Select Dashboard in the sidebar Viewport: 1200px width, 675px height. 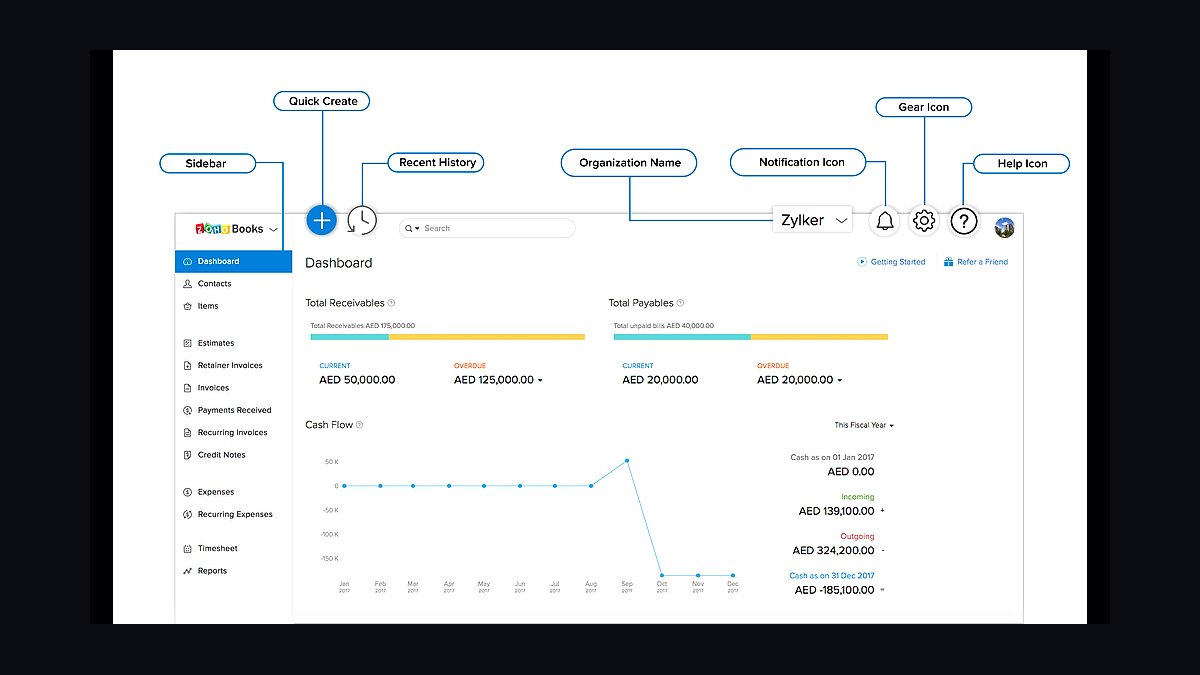(233, 261)
